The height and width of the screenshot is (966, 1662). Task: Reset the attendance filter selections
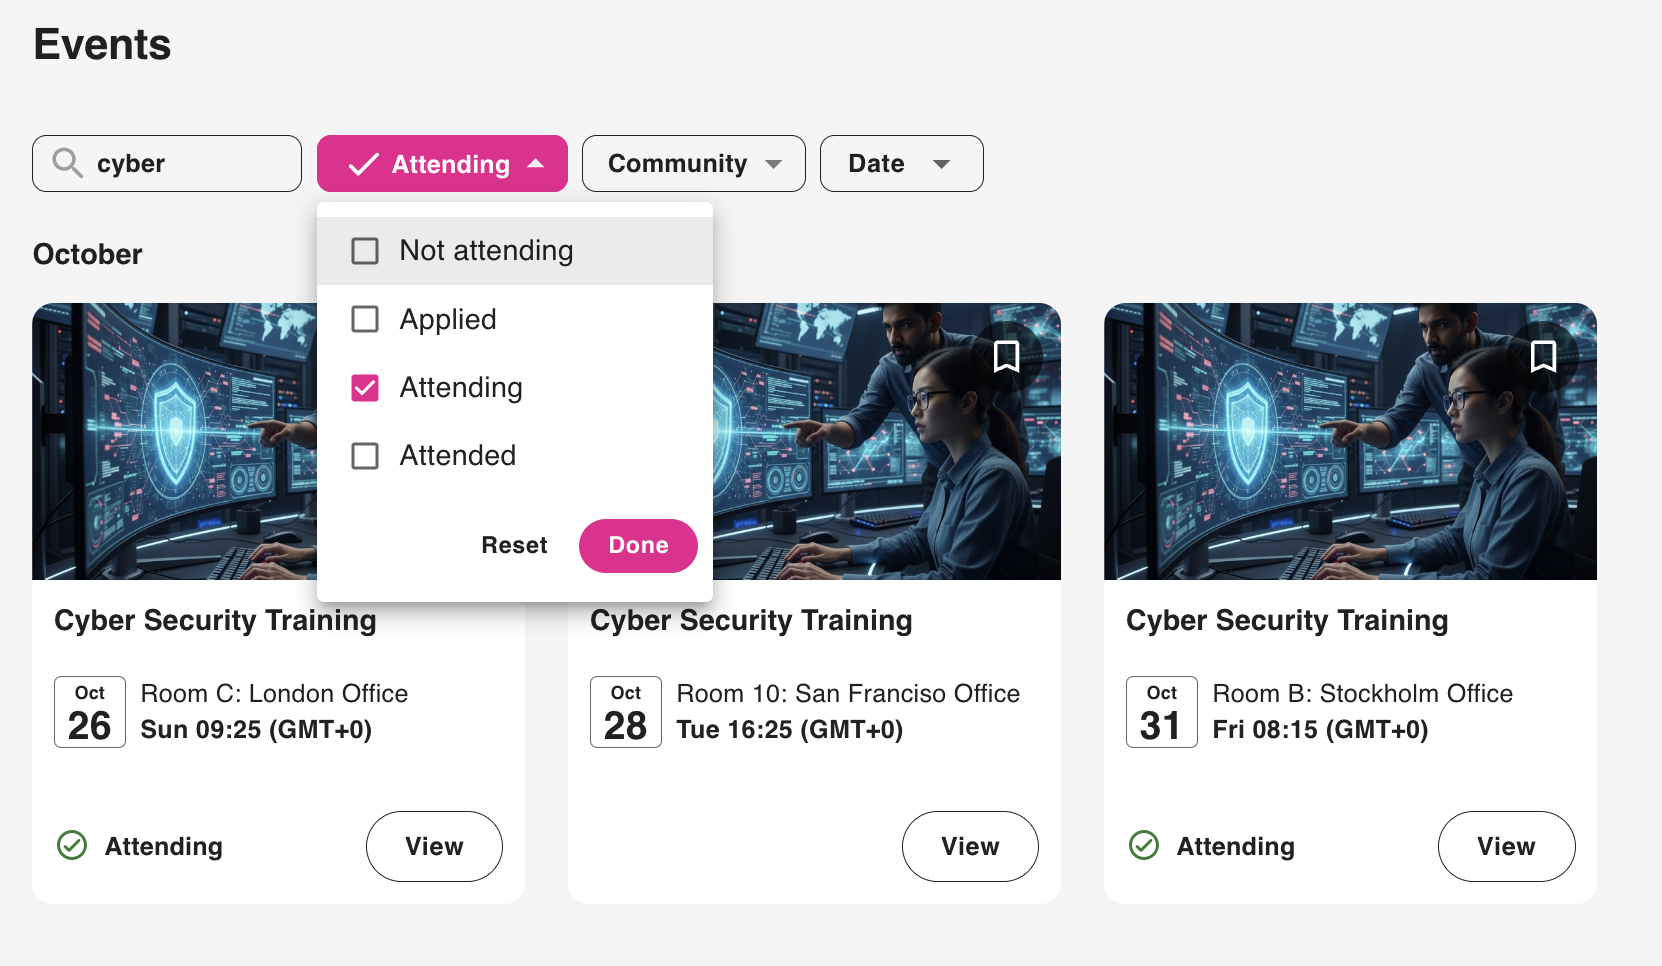[x=514, y=545]
